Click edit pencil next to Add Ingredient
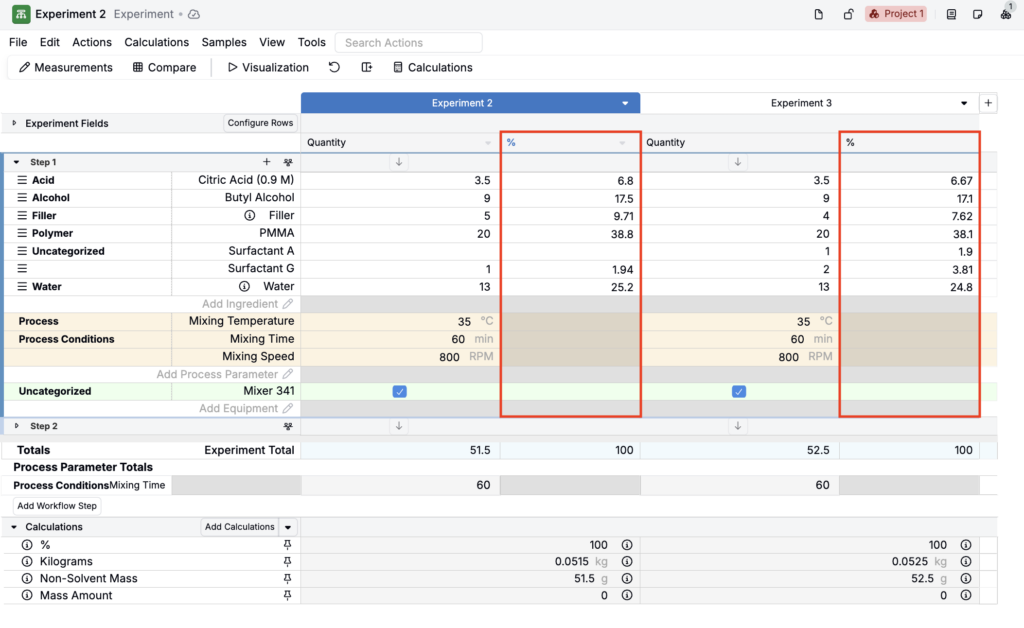The image size is (1024, 628). click(288, 304)
